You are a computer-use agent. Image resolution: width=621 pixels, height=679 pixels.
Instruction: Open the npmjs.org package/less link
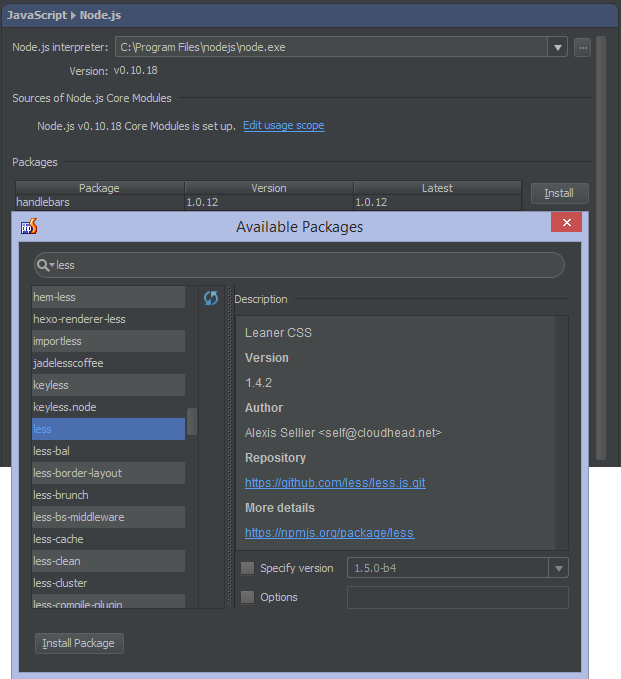click(330, 533)
